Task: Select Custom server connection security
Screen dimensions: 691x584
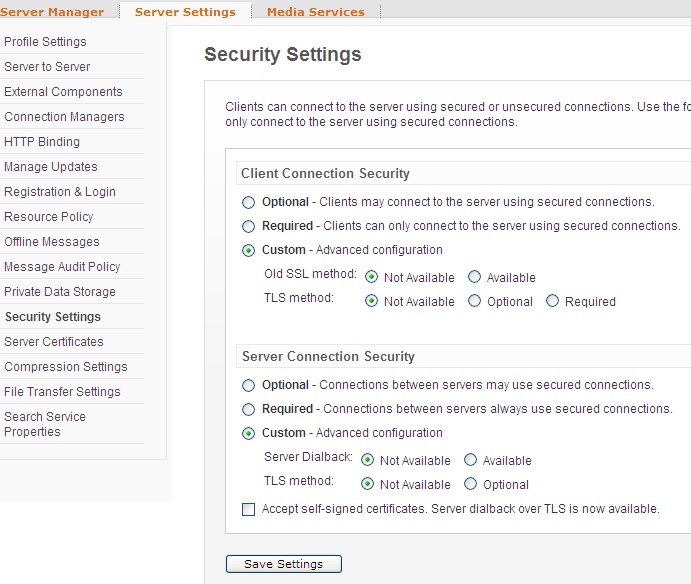Action: (x=249, y=433)
